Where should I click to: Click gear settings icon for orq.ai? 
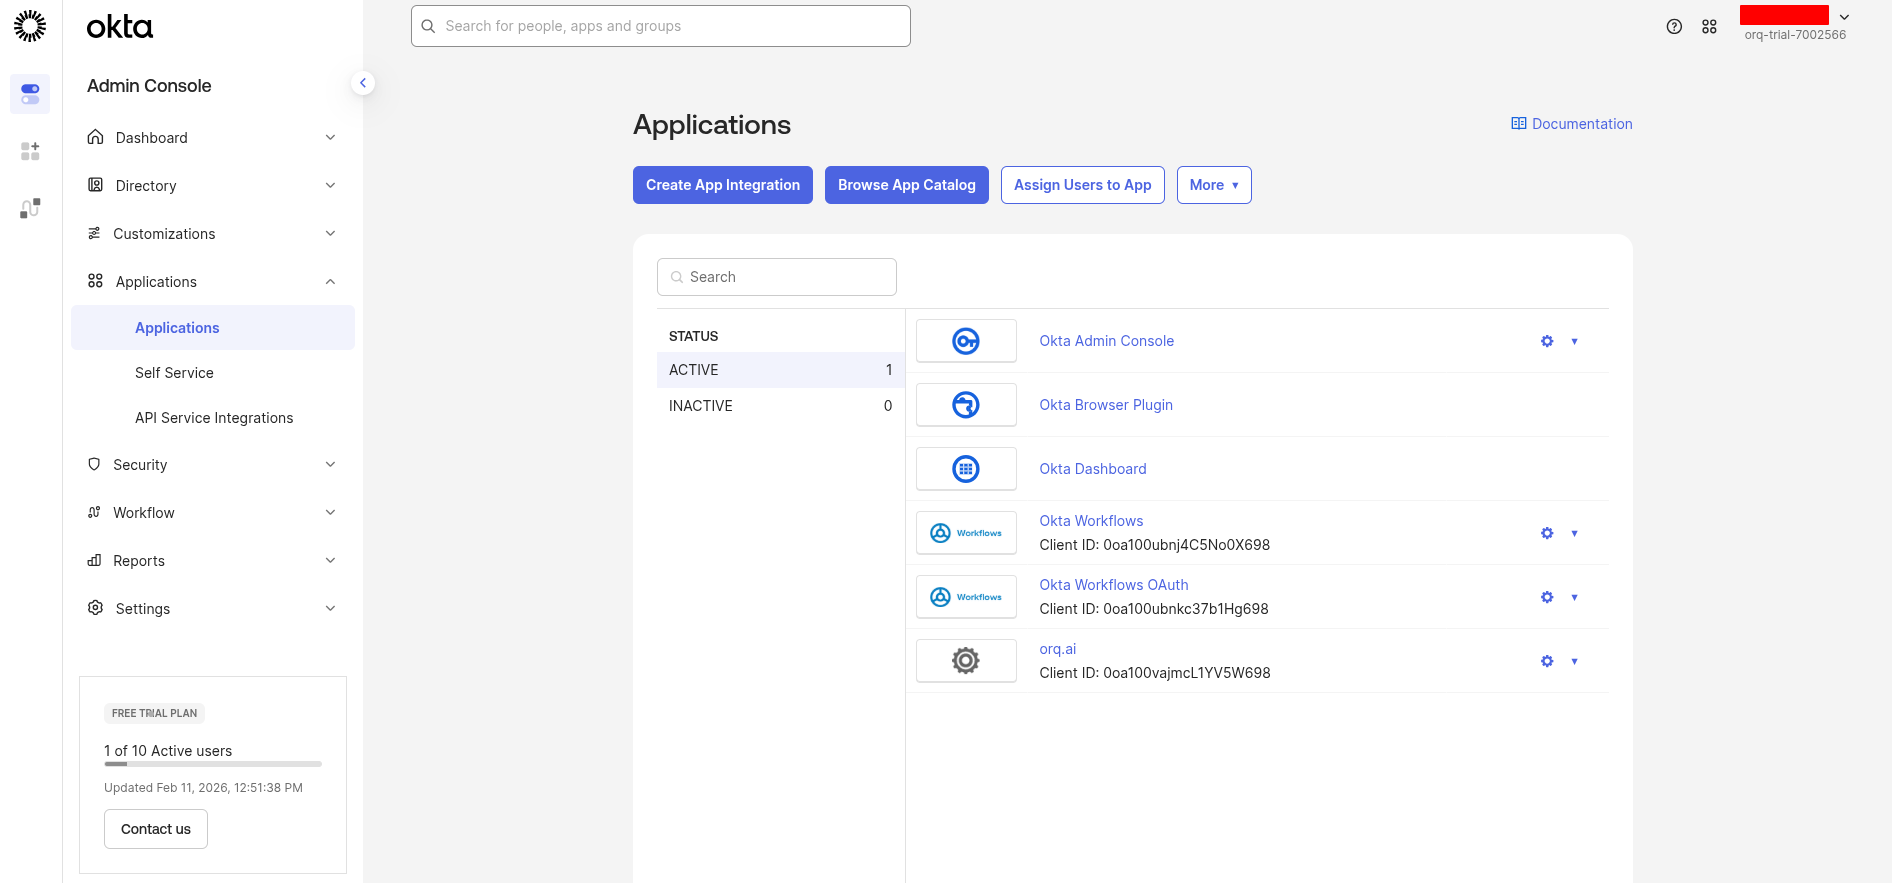(1547, 661)
